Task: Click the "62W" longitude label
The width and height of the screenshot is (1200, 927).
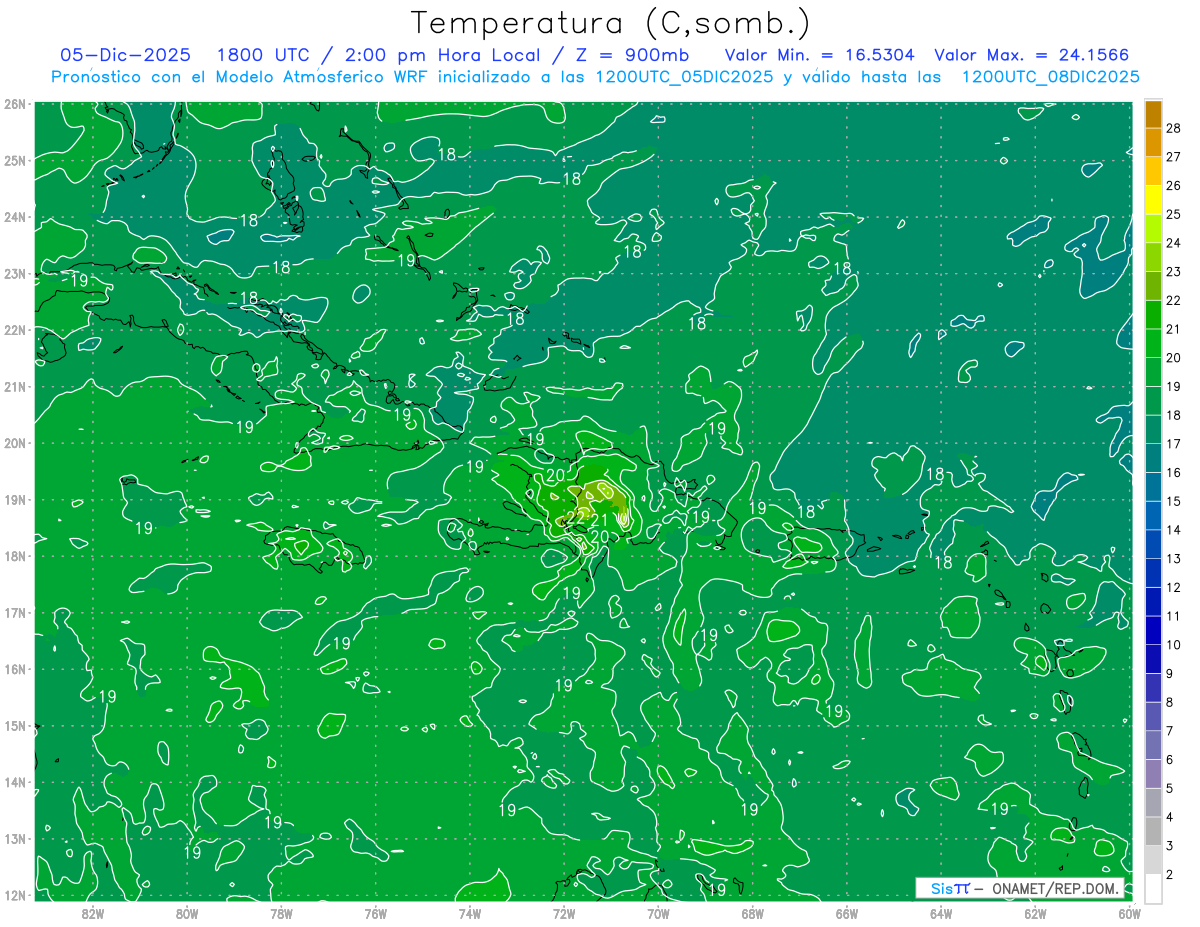Action: click(x=1035, y=914)
